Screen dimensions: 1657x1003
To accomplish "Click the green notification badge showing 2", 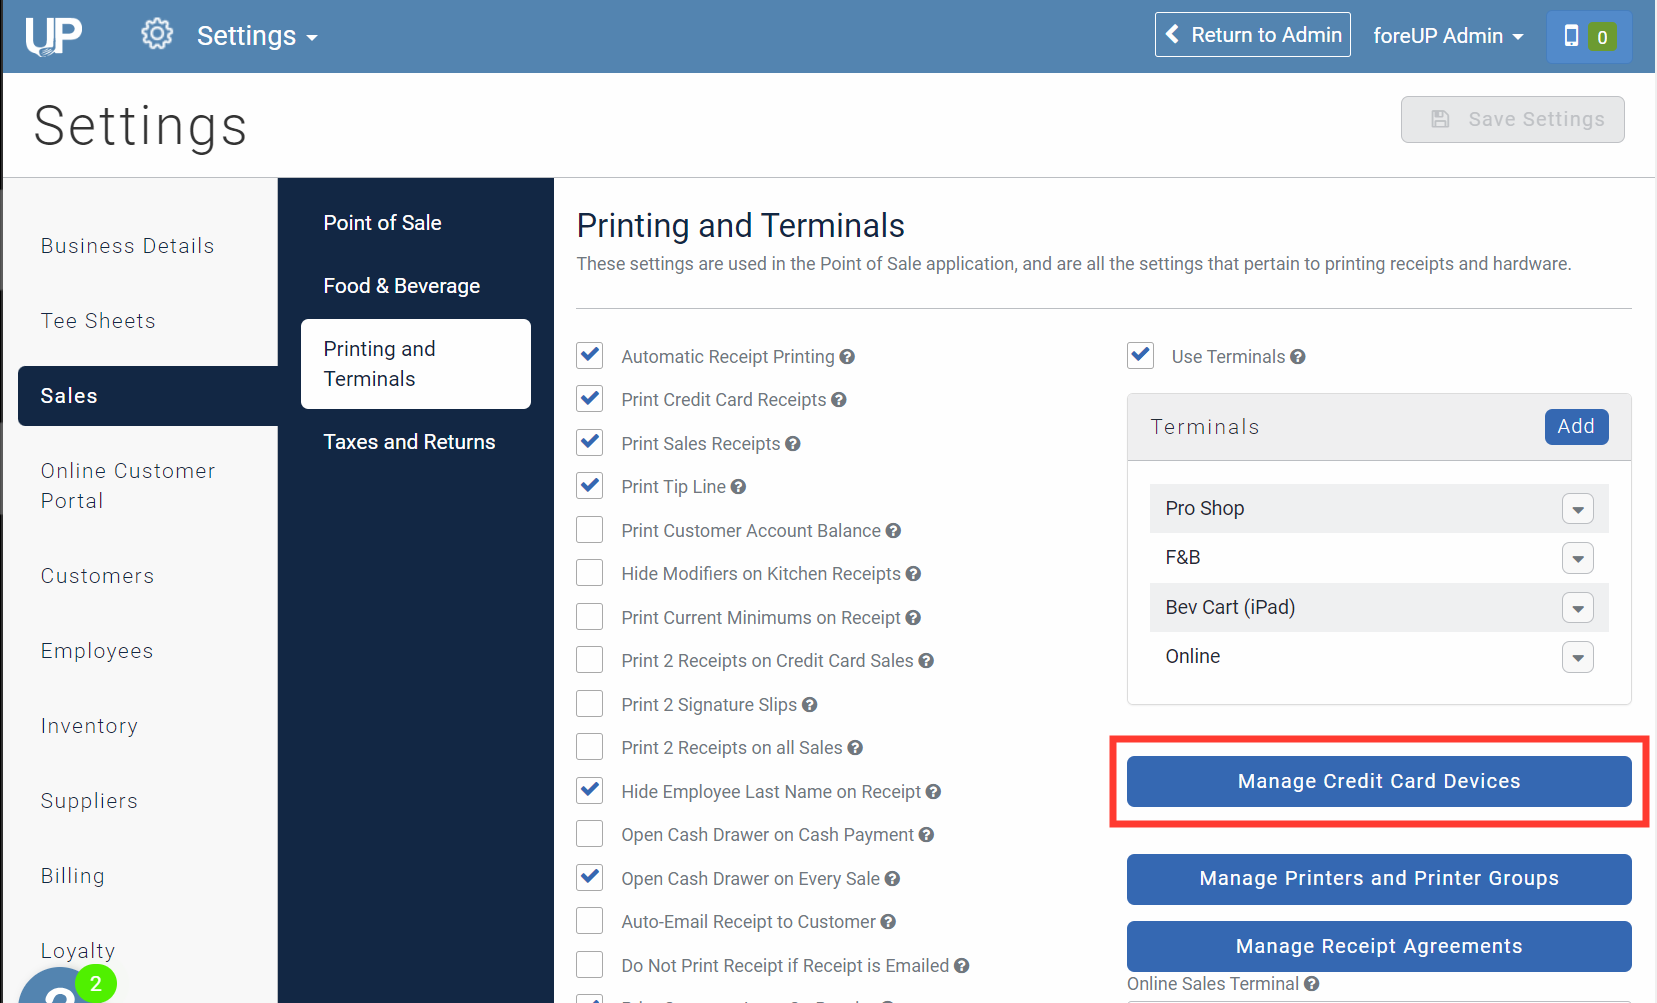I will pyautogui.click(x=96, y=983).
